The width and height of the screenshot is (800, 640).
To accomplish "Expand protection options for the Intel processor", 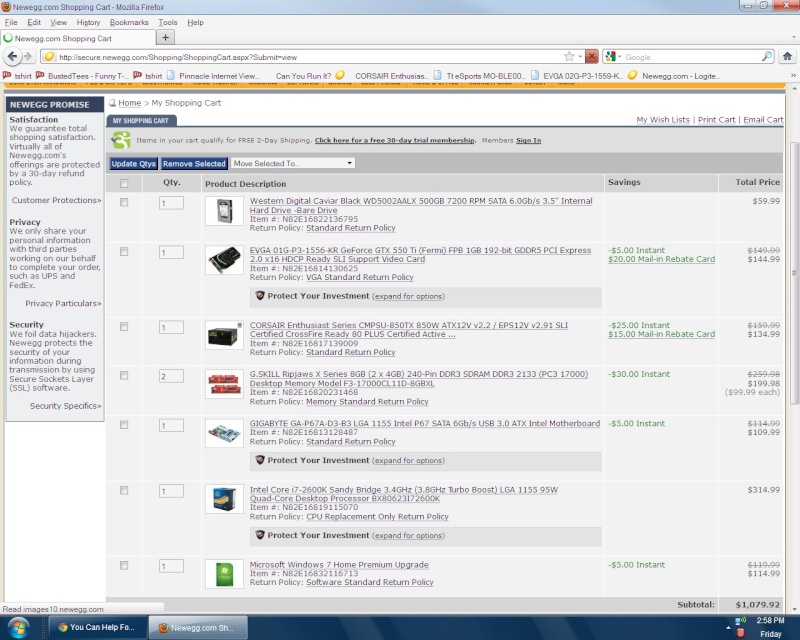I will coord(408,535).
